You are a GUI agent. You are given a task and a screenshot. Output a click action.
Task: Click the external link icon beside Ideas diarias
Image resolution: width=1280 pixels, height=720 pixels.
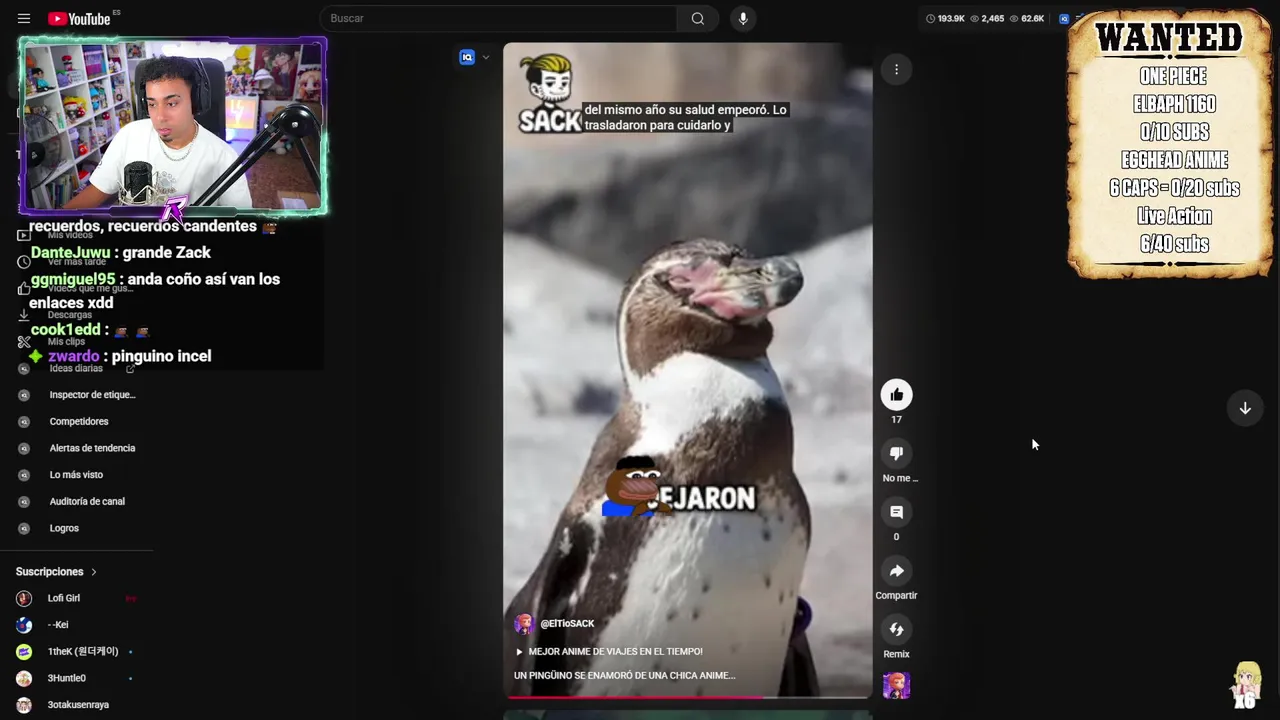pyautogui.click(x=130, y=368)
